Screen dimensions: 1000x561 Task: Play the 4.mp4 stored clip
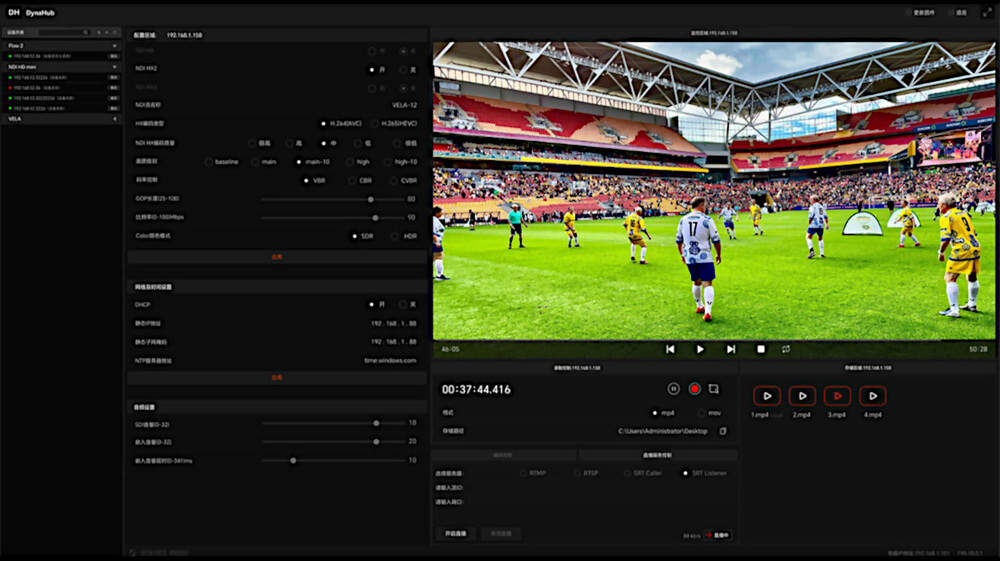coord(872,396)
